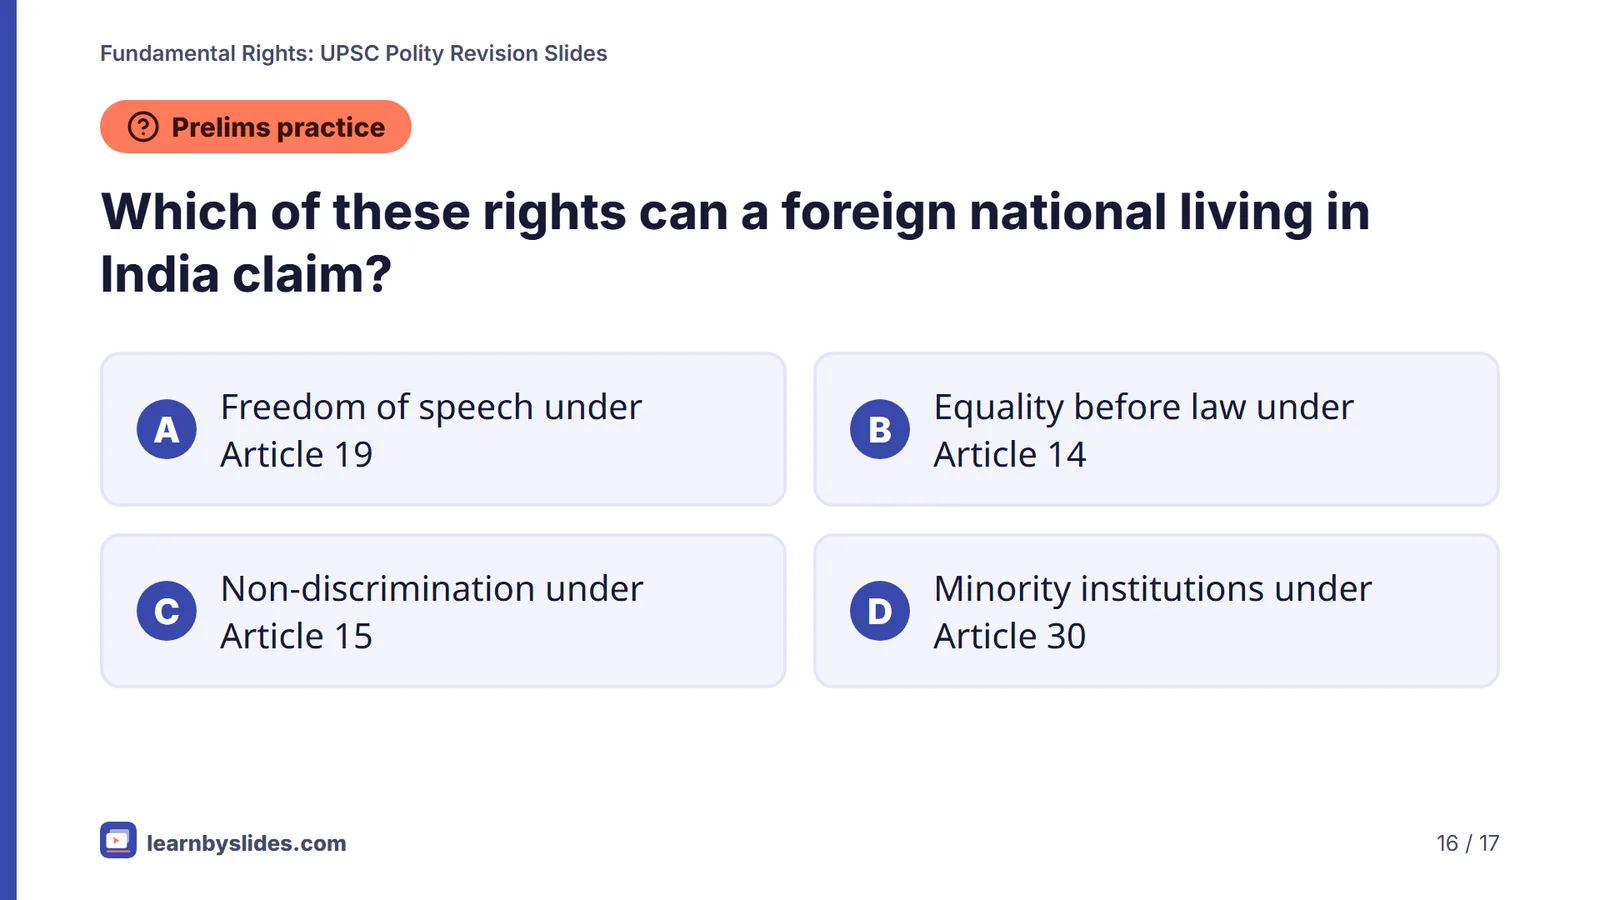Choose Freedom of speech under Article 19
The width and height of the screenshot is (1600, 900).
(443, 429)
